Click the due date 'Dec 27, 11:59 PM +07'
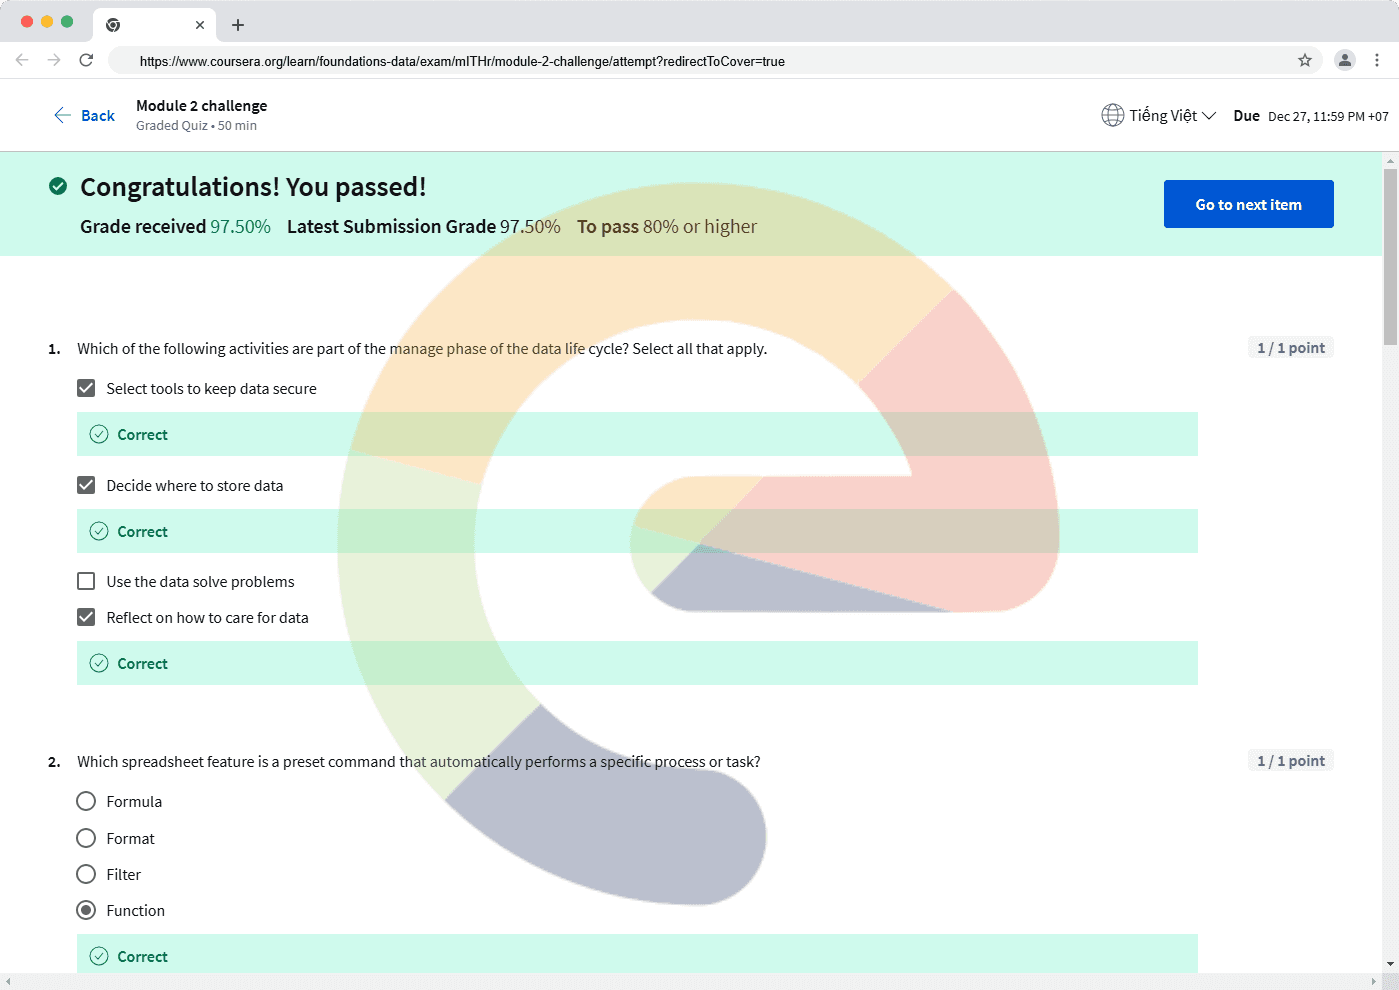Image resolution: width=1399 pixels, height=990 pixels. pos(1328,116)
